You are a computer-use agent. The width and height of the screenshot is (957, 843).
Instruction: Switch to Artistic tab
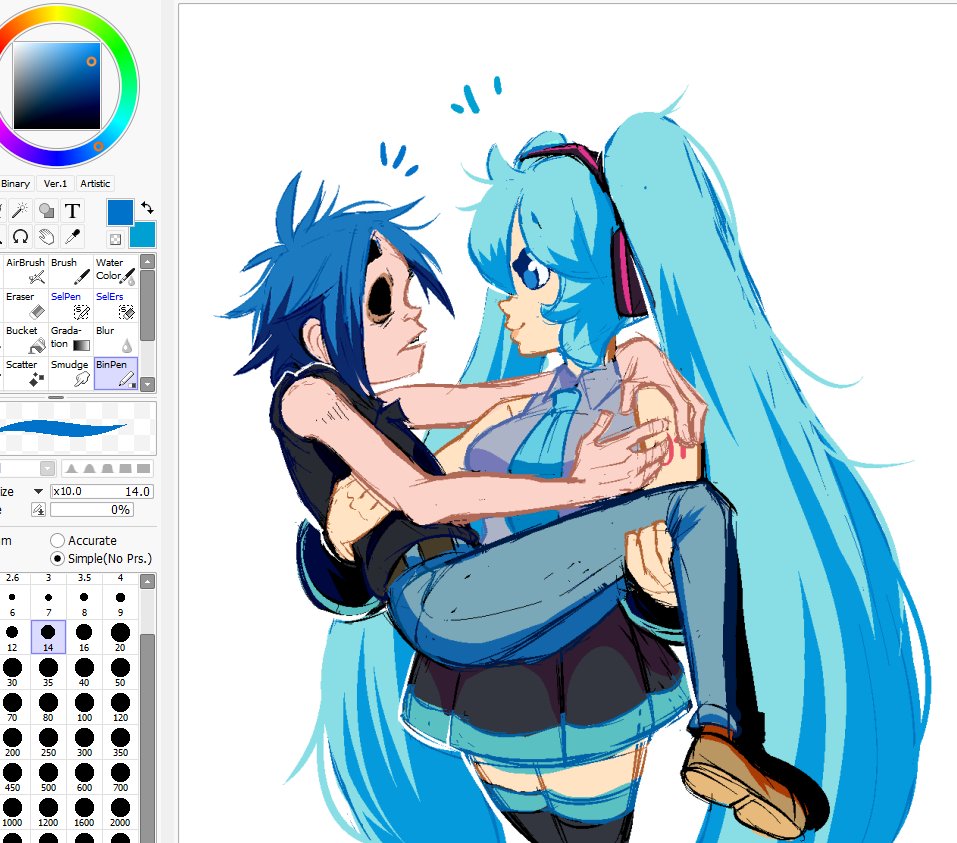point(95,183)
